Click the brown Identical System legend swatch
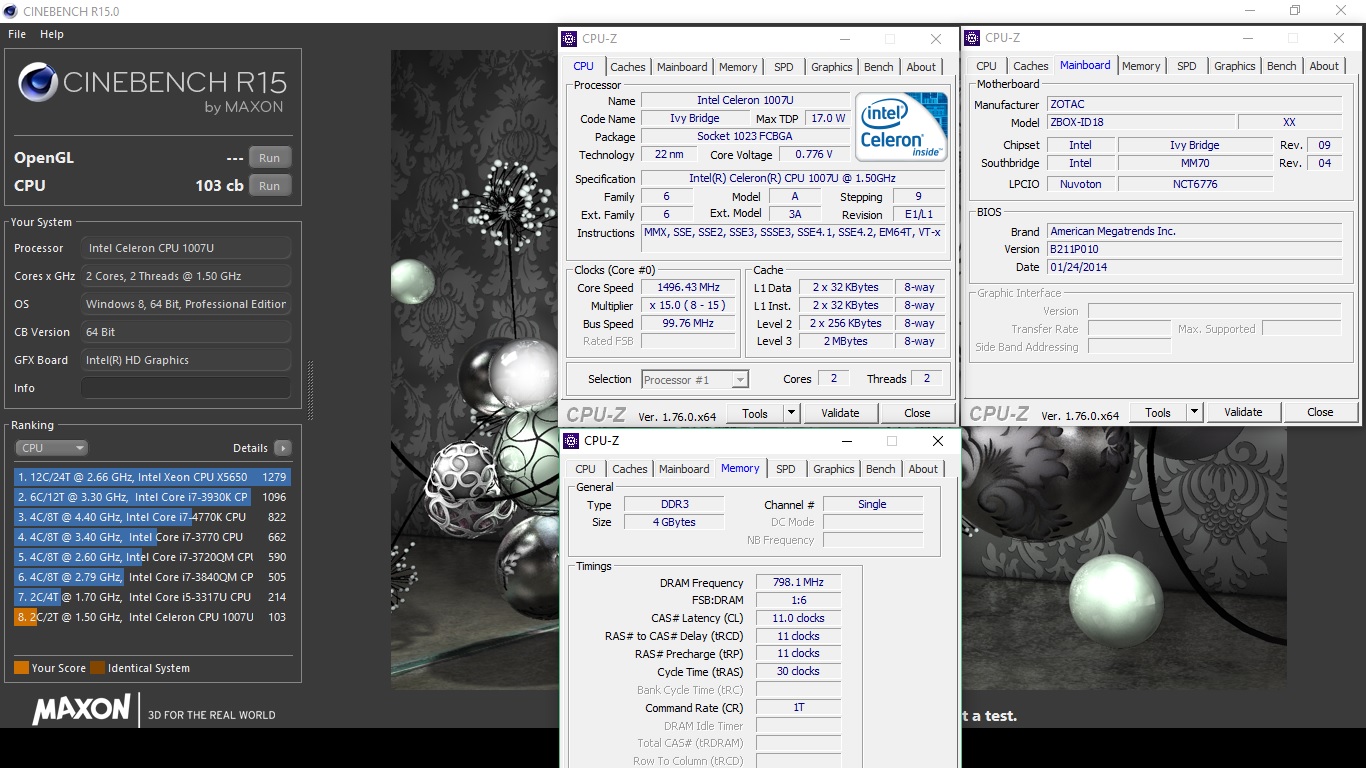1366x768 pixels. [x=97, y=668]
